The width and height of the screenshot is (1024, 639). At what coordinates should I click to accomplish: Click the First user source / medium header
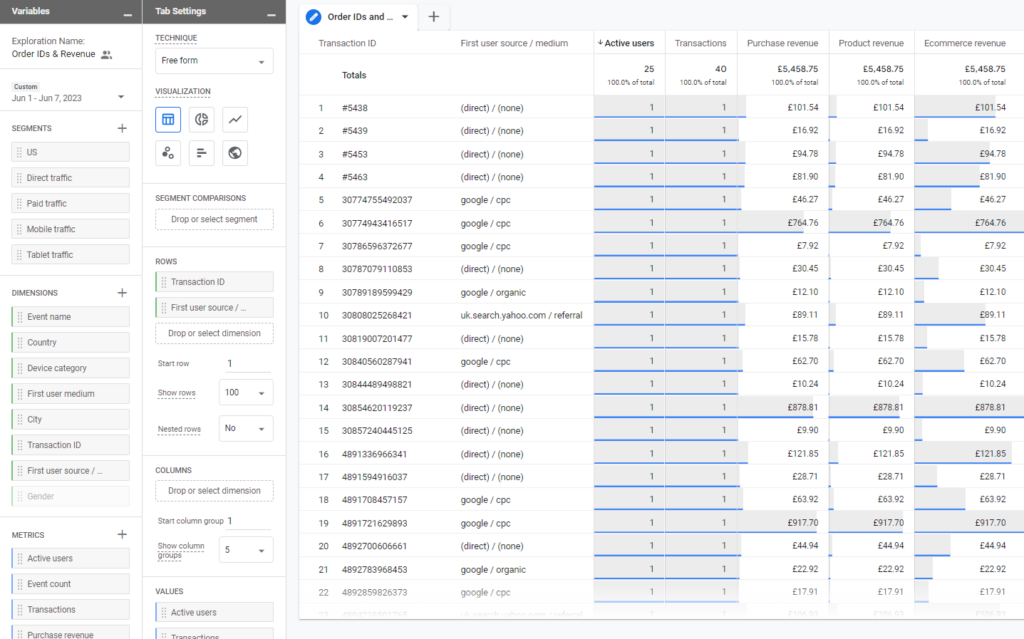[514, 43]
